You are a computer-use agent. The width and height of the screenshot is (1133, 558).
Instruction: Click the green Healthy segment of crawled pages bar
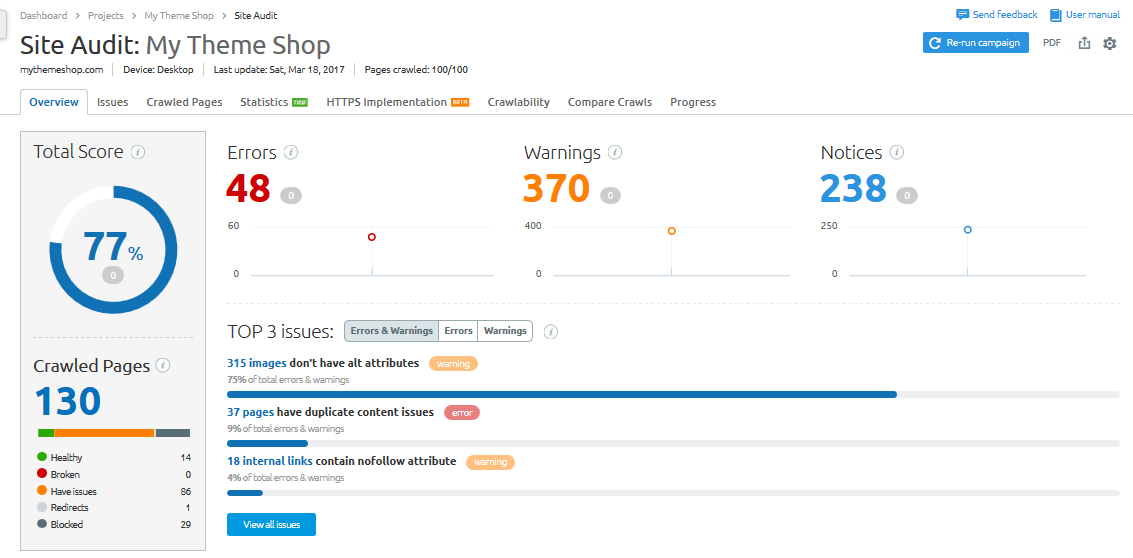tap(46, 433)
